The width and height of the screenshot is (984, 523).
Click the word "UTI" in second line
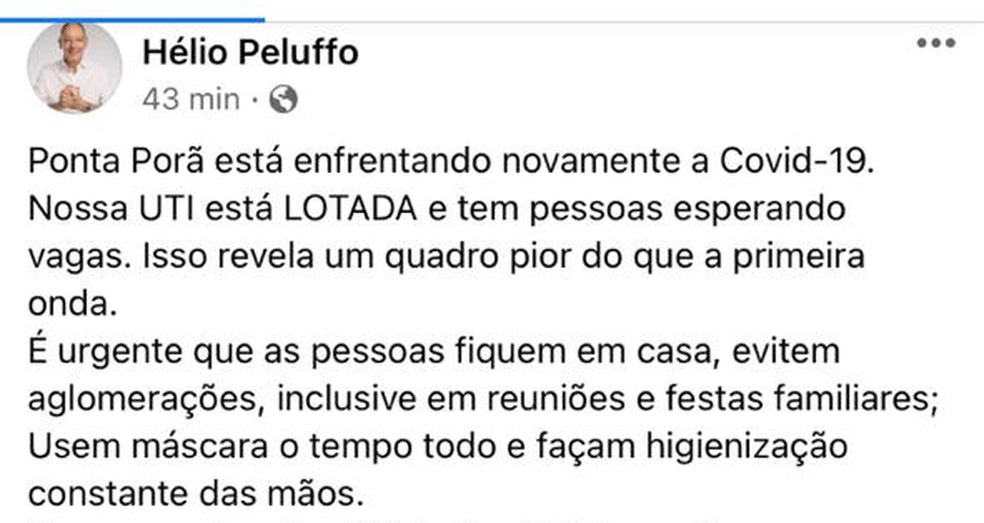(167, 208)
